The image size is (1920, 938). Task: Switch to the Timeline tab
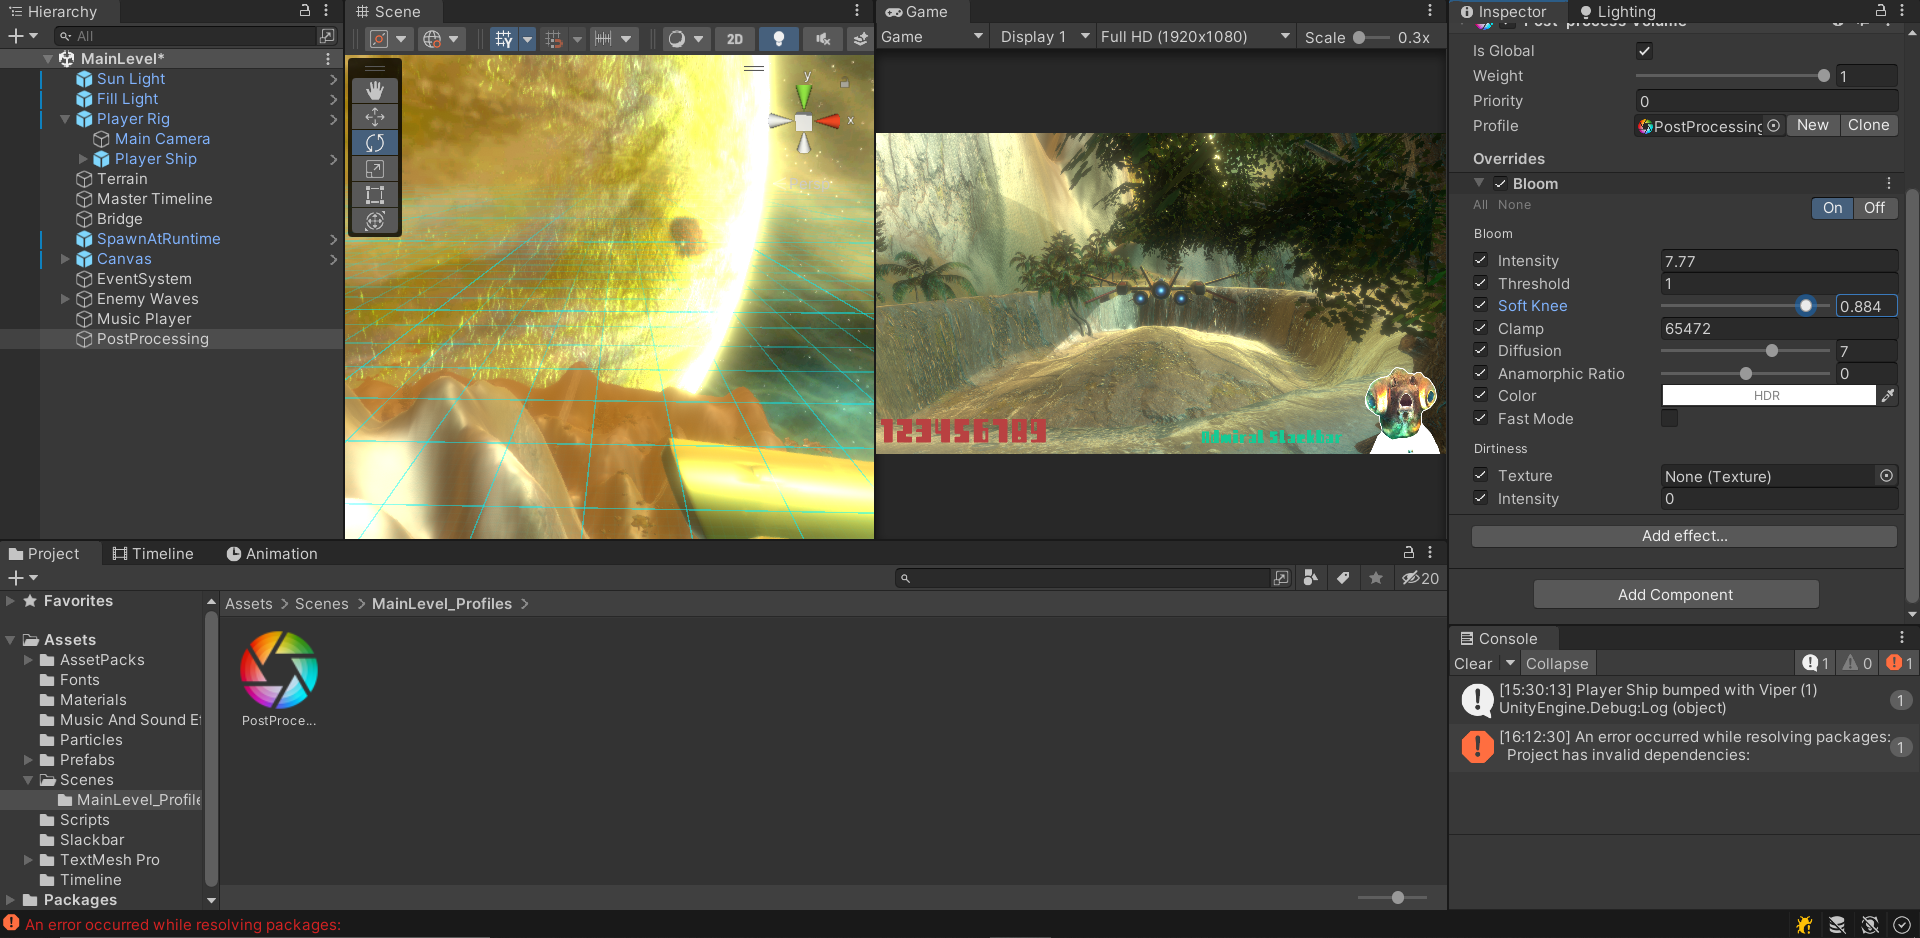(x=153, y=554)
